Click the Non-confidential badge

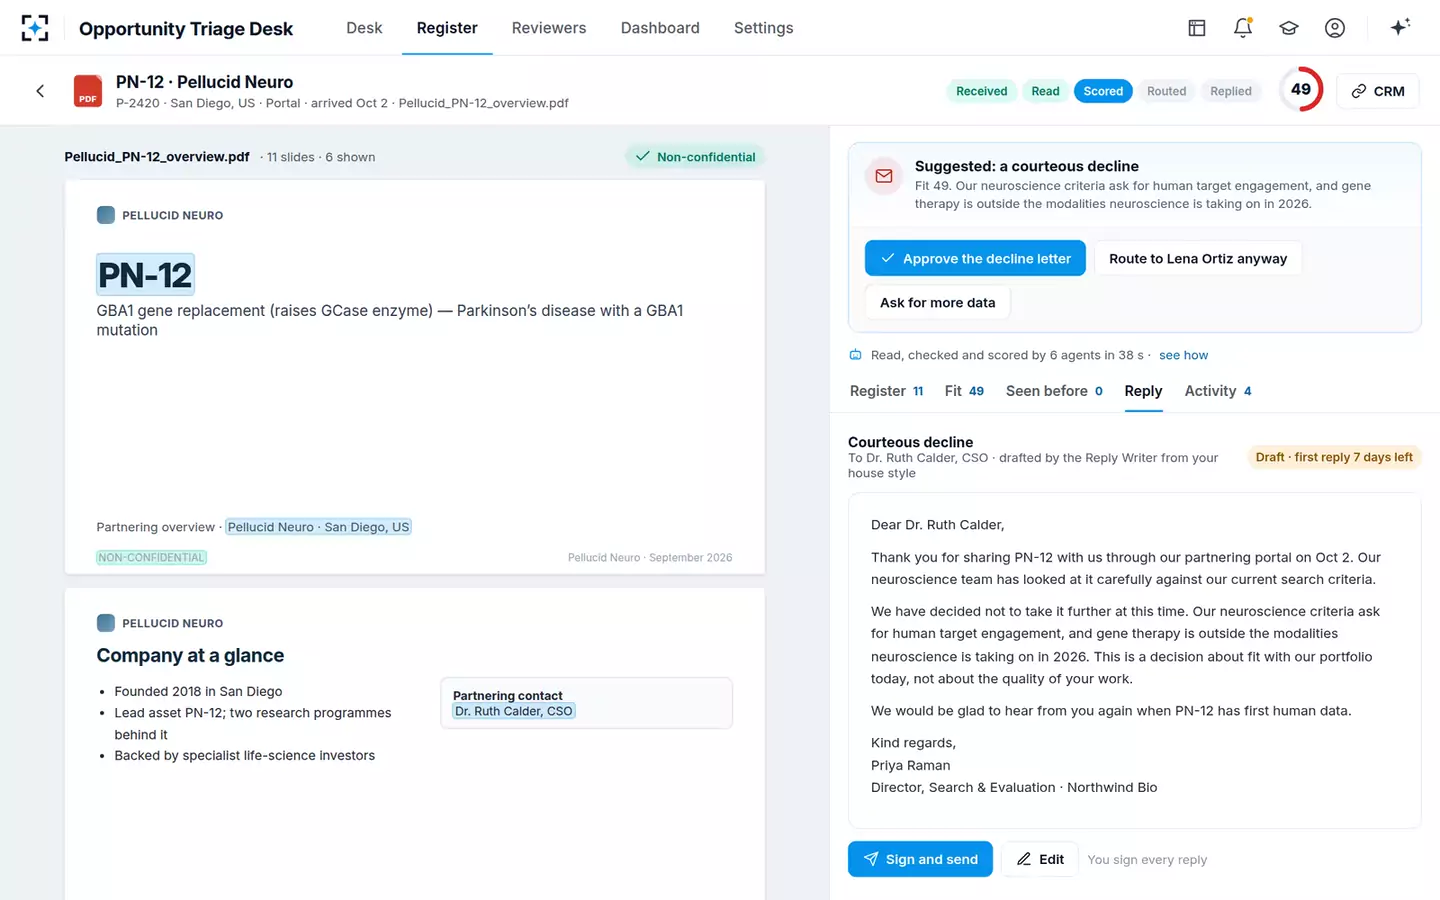[696, 157]
